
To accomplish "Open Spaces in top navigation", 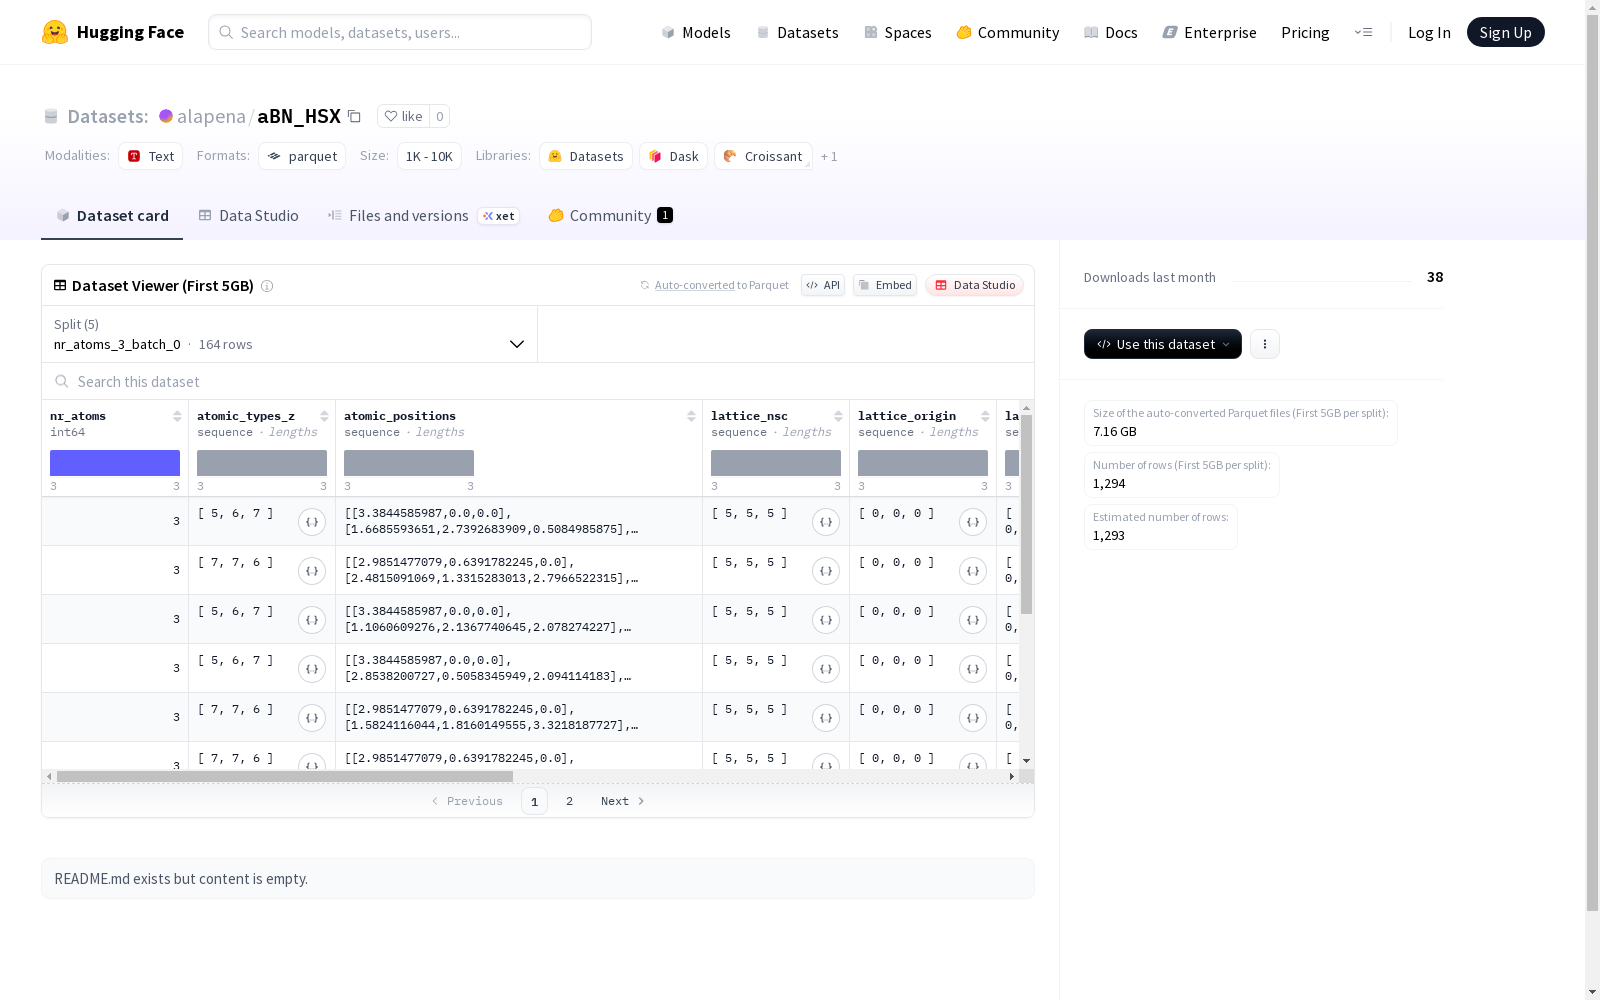I will [898, 32].
